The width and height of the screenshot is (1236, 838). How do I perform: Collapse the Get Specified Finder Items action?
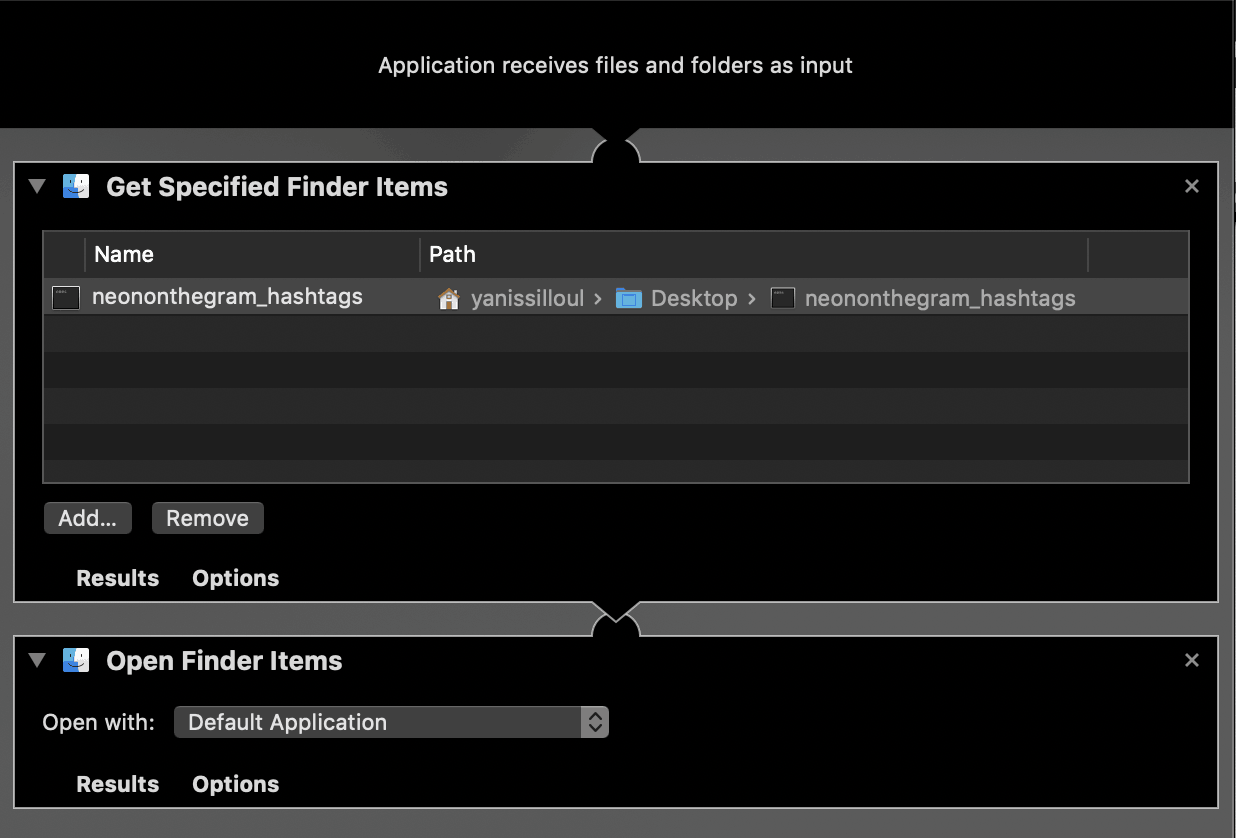[38, 186]
